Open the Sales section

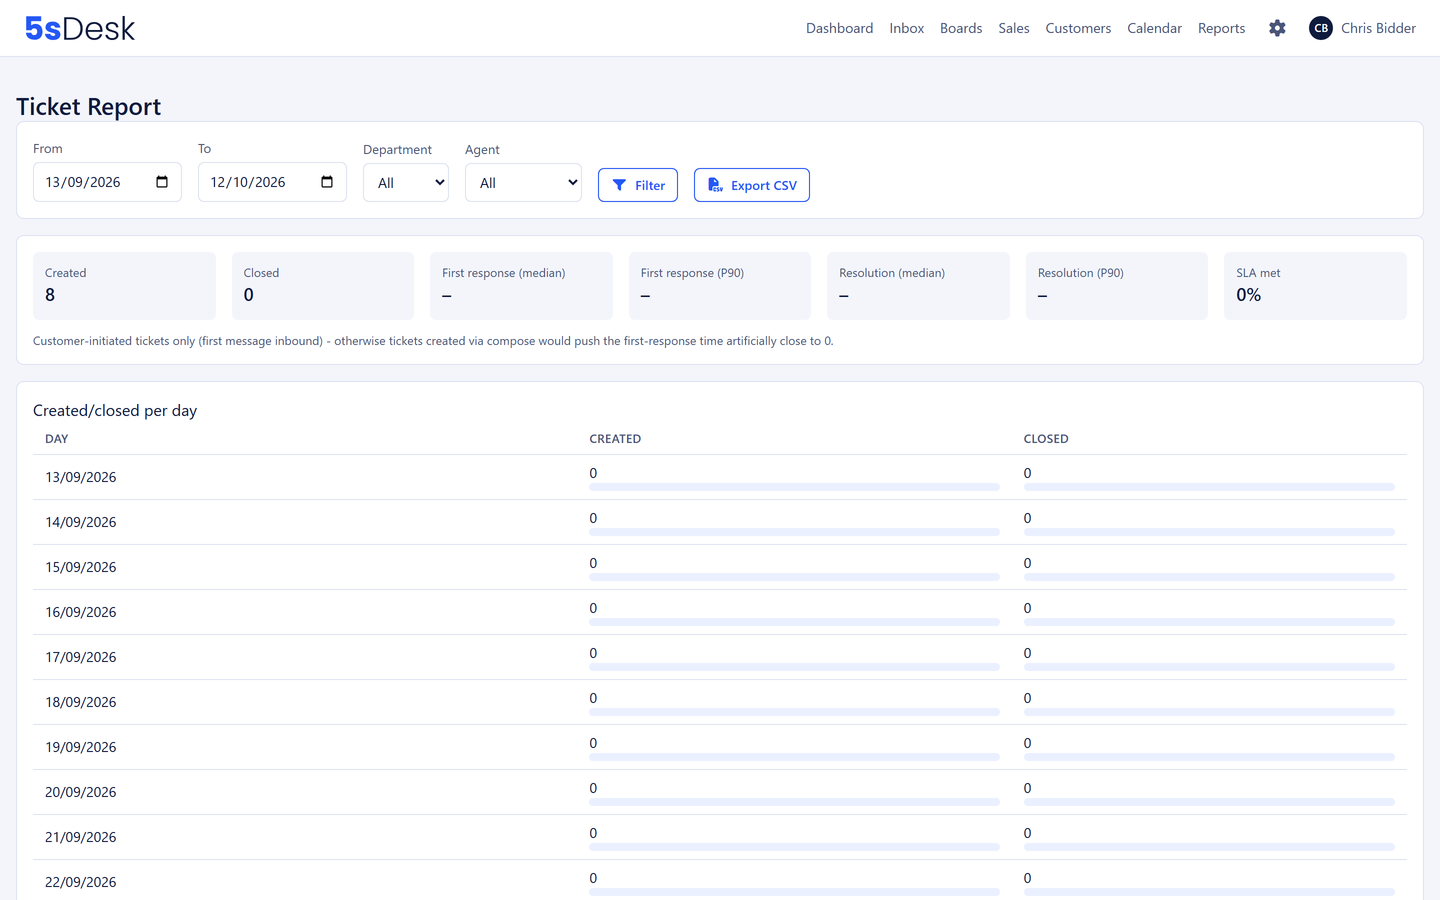tap(1014, 28)
